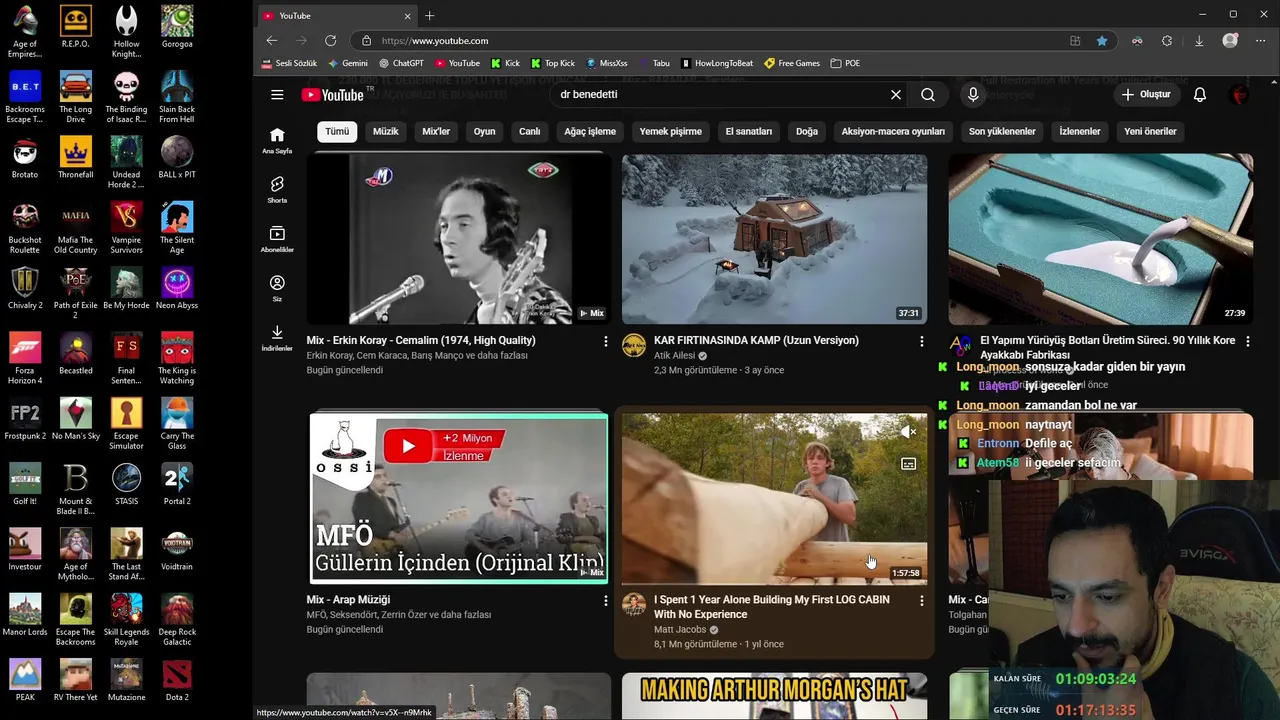Open the Gemini bookmark
Screen dimensions: 1280x720
pos(348,63)
